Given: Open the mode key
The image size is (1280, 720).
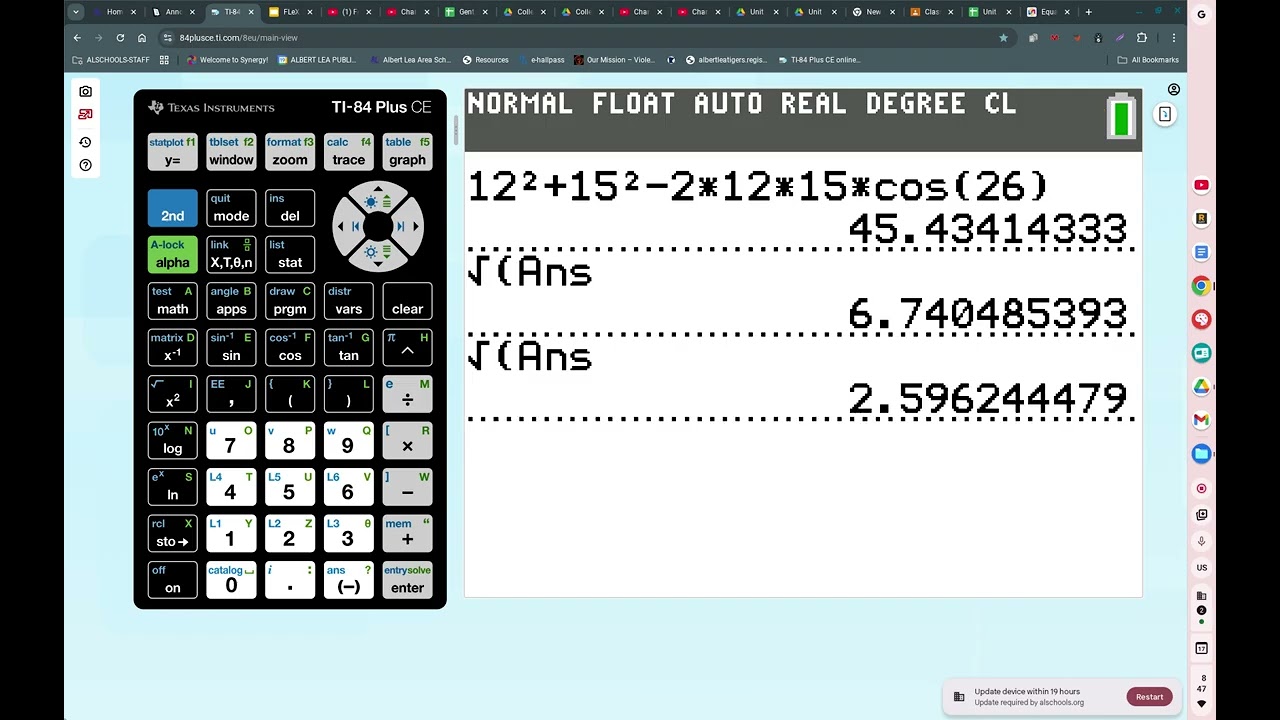Looking at the screenshot, I should (231, 208).
